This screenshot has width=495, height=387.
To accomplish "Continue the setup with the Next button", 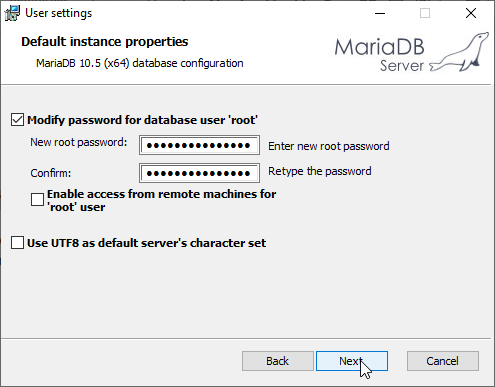I will 352,361.
